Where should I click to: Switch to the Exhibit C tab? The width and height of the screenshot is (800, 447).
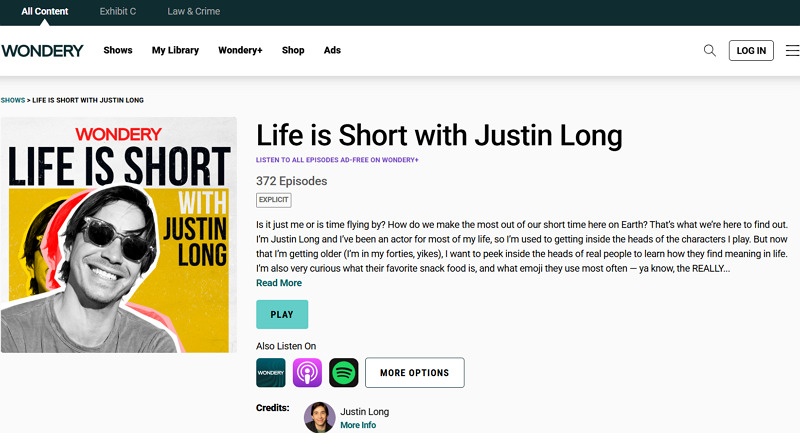pyautogui.click(x=118, y=11)
